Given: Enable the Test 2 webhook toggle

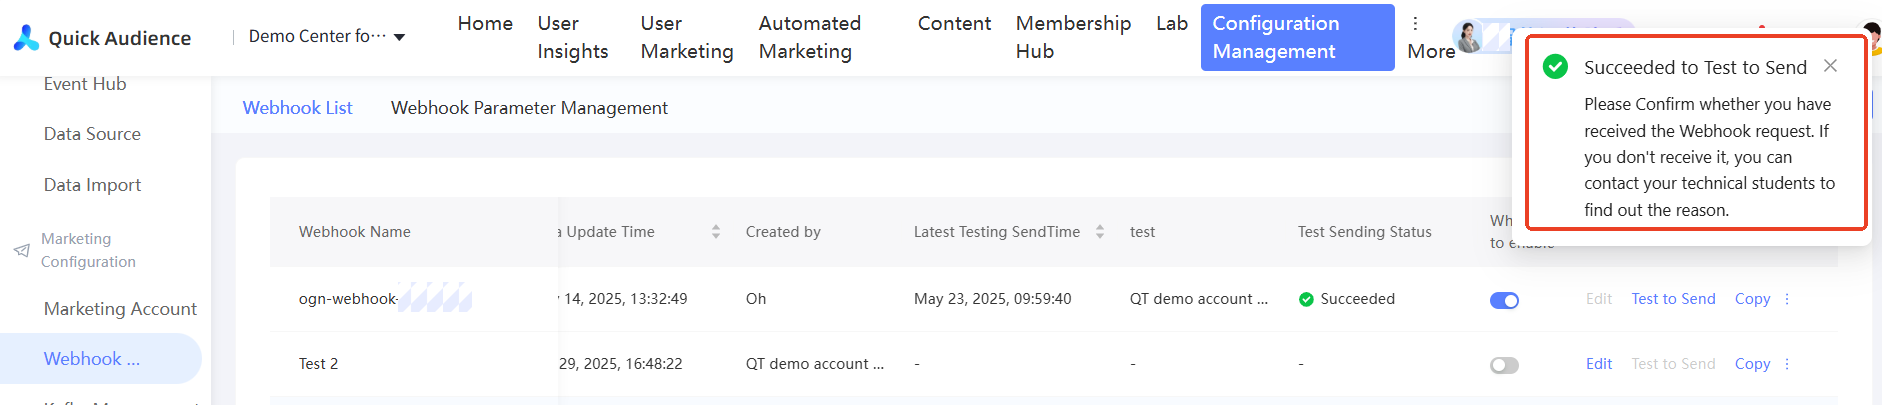Looking at the screenshot, I should coord(1504,365).
